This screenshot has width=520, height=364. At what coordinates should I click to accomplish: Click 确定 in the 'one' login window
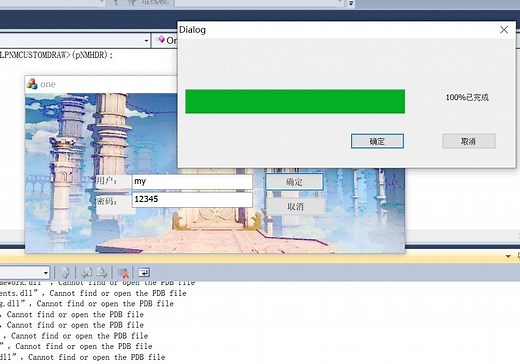click(294, 182)
